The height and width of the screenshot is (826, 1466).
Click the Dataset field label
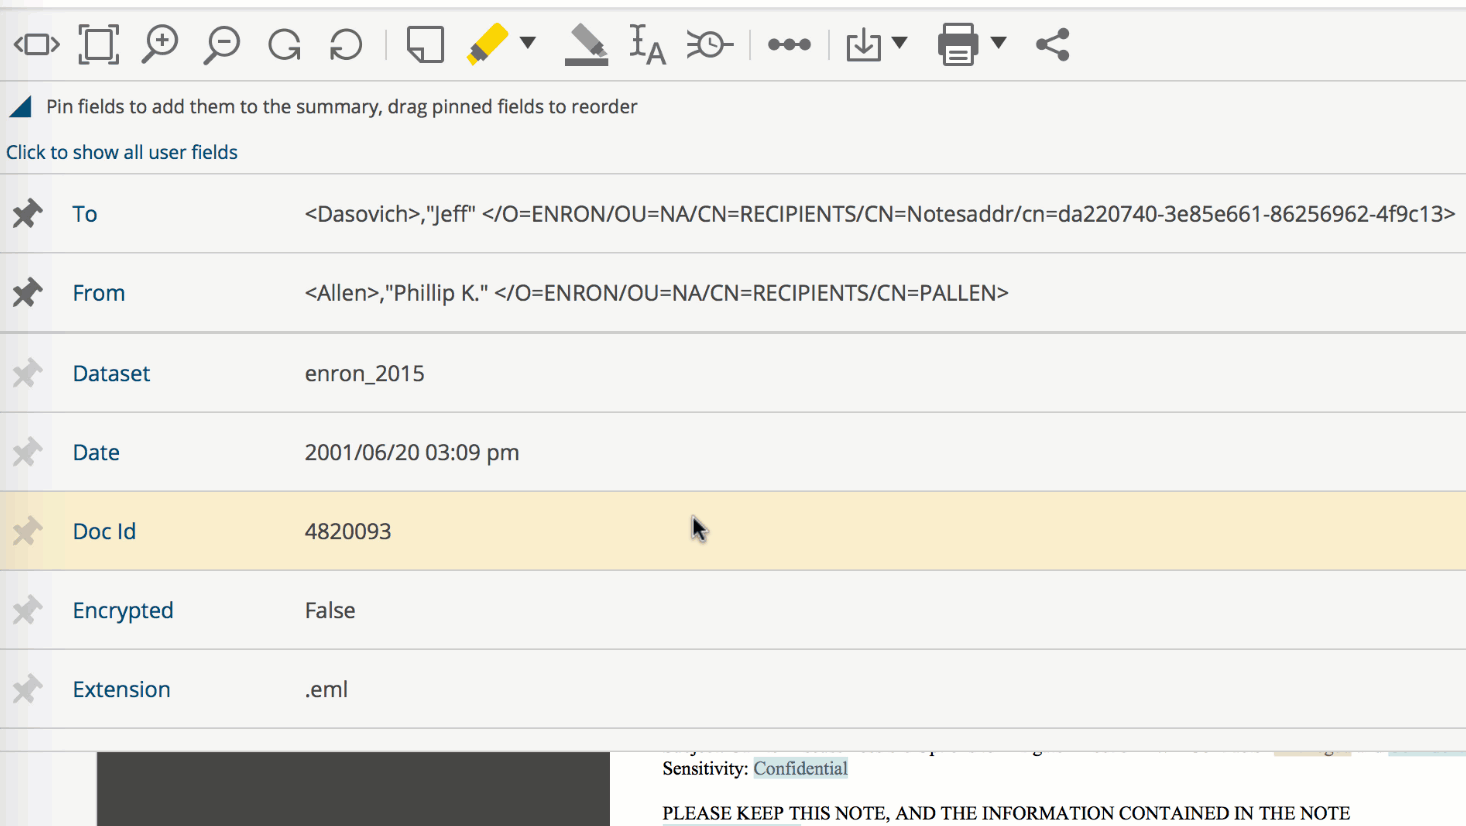(111, 373)
